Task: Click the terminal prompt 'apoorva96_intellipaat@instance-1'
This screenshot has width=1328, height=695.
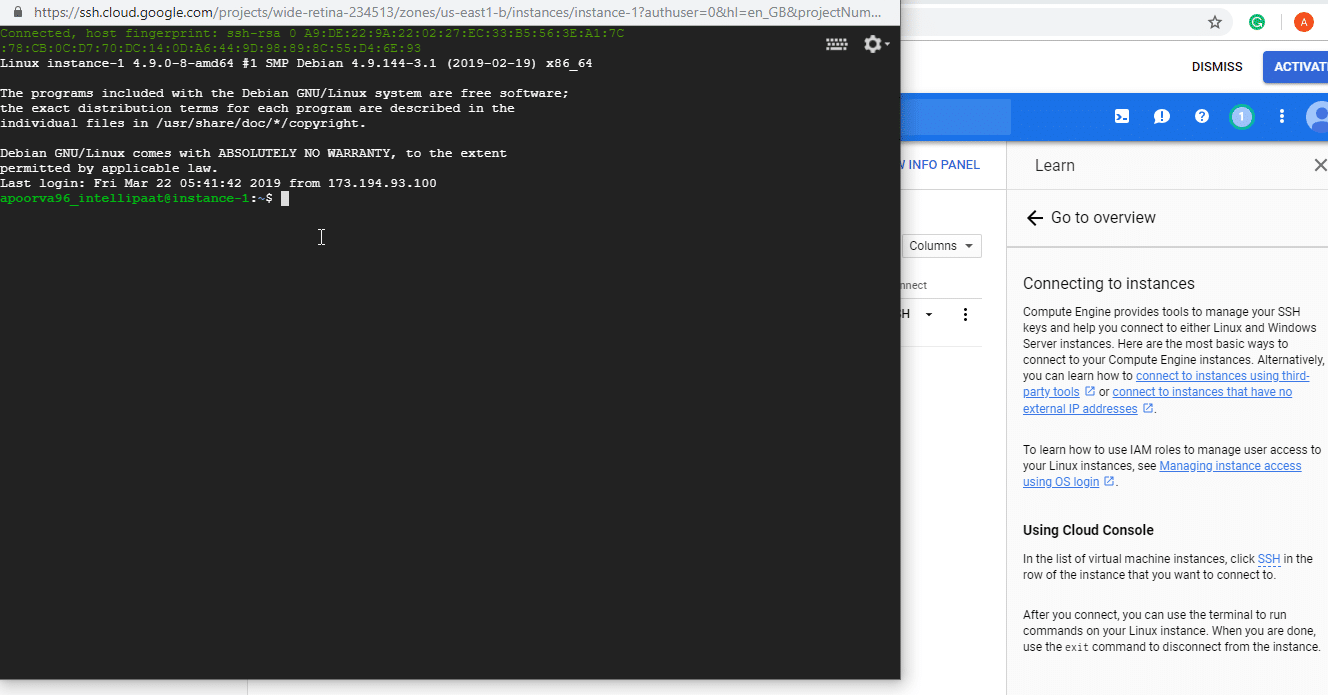Action: tap(124, 199)
